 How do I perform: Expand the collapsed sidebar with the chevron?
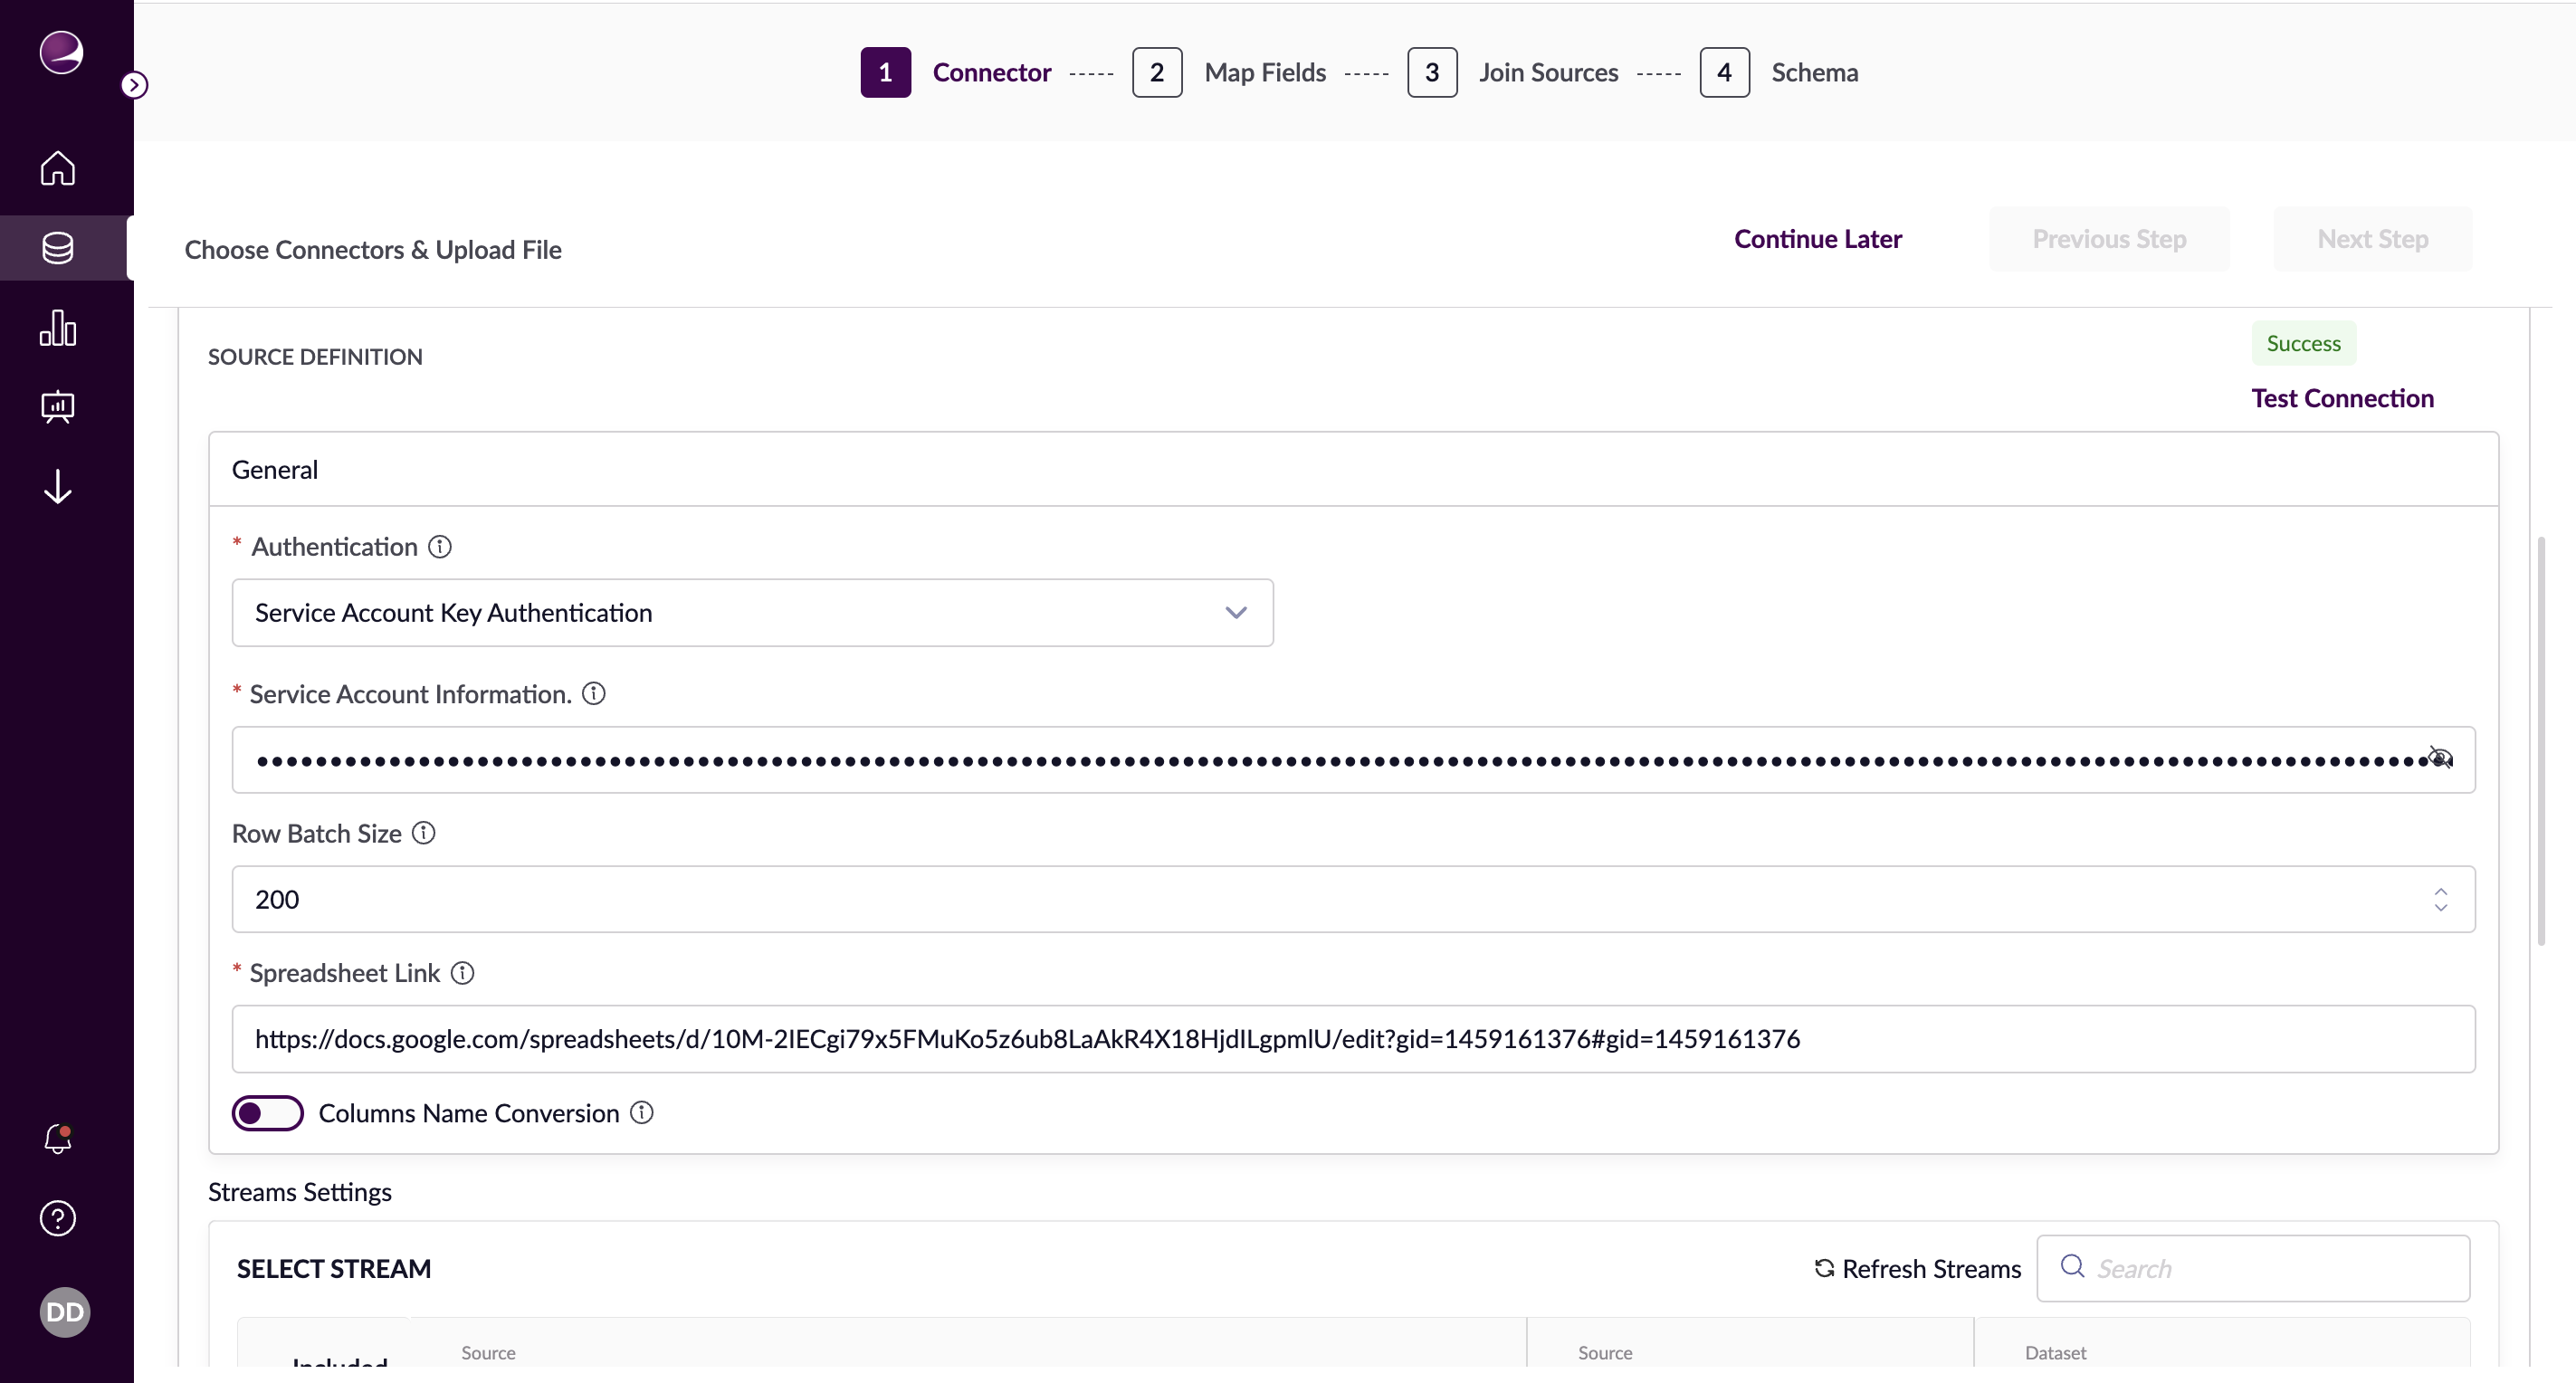pos(136,85)
